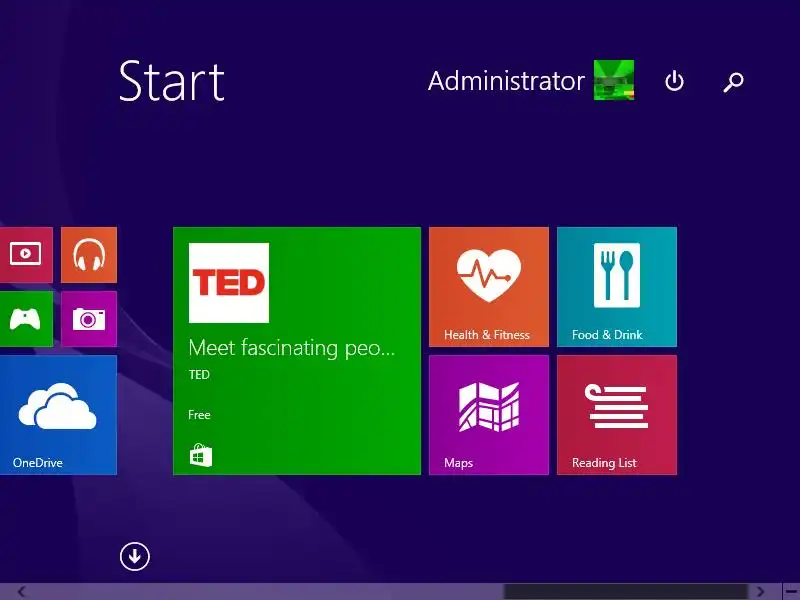Screen dimensions: 800x600
Task: Open the Reading List tile
Action: click(617, 415)
